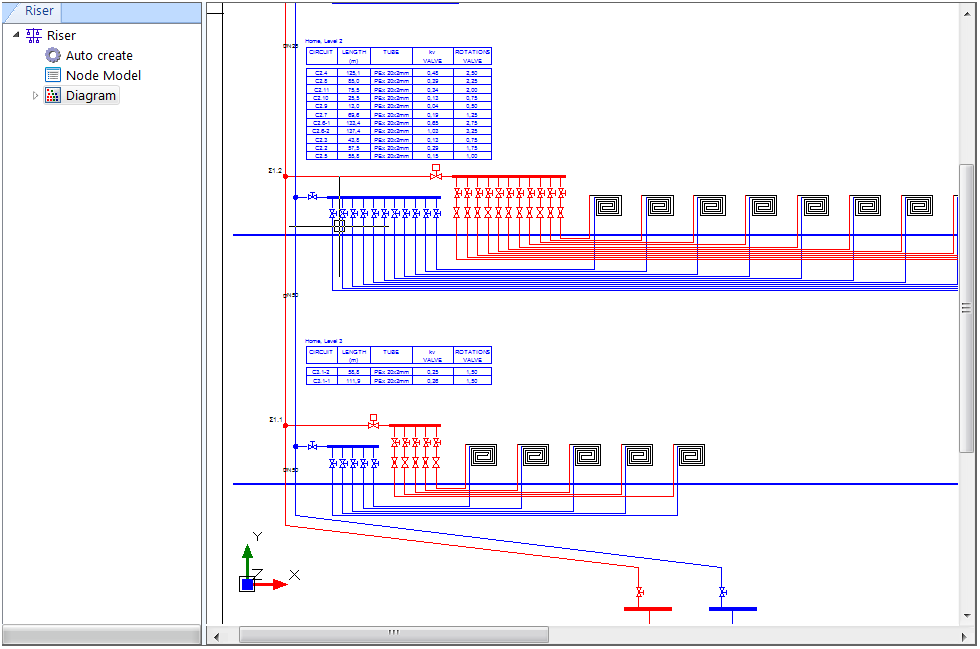Click the blue shut-off valve near Z1.1
980x649 pixels.
point(312,445)
